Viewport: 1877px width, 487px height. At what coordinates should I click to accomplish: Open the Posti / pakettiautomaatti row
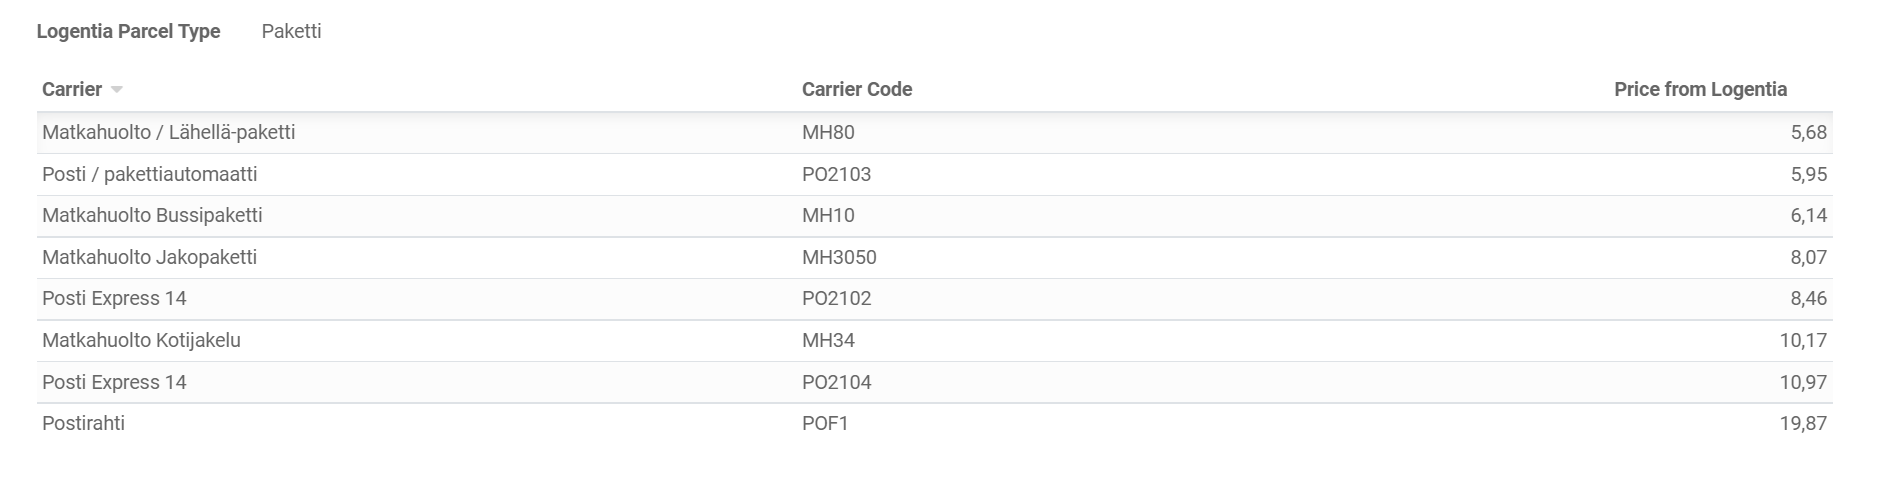tap(935, 174)
